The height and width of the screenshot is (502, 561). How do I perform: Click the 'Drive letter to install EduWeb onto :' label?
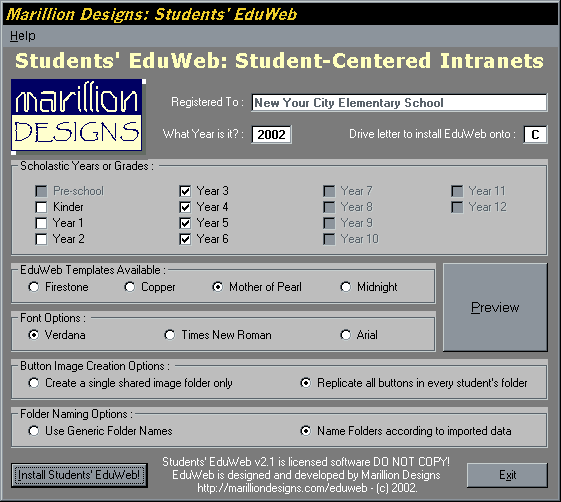point(433,134)
